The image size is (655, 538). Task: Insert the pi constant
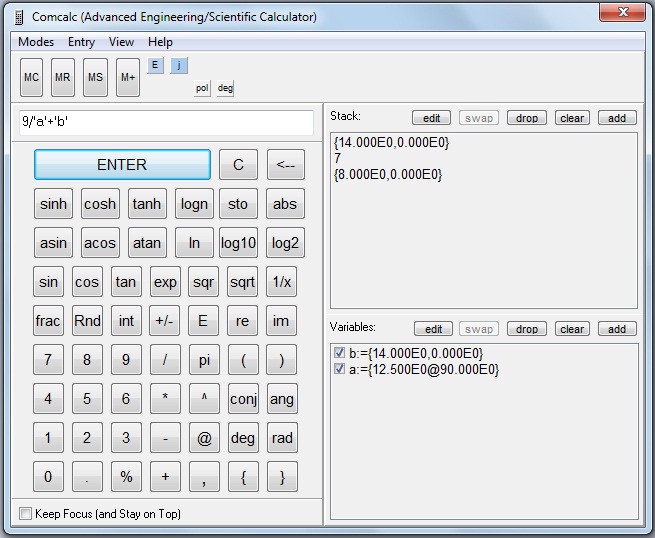(204, 360)
